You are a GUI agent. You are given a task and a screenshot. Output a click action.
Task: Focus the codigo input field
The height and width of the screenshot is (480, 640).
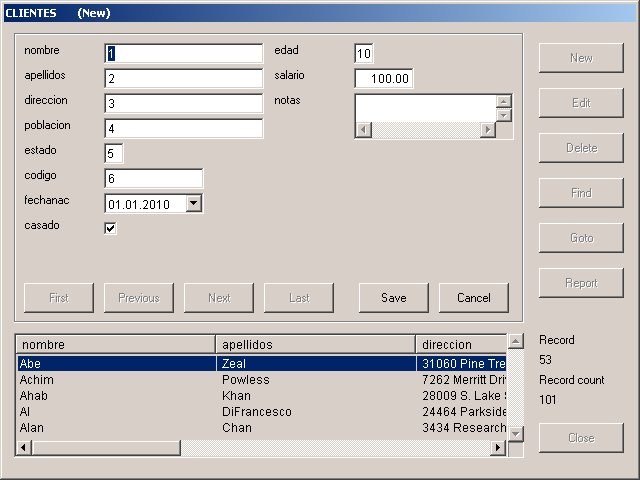pos(153,178)
